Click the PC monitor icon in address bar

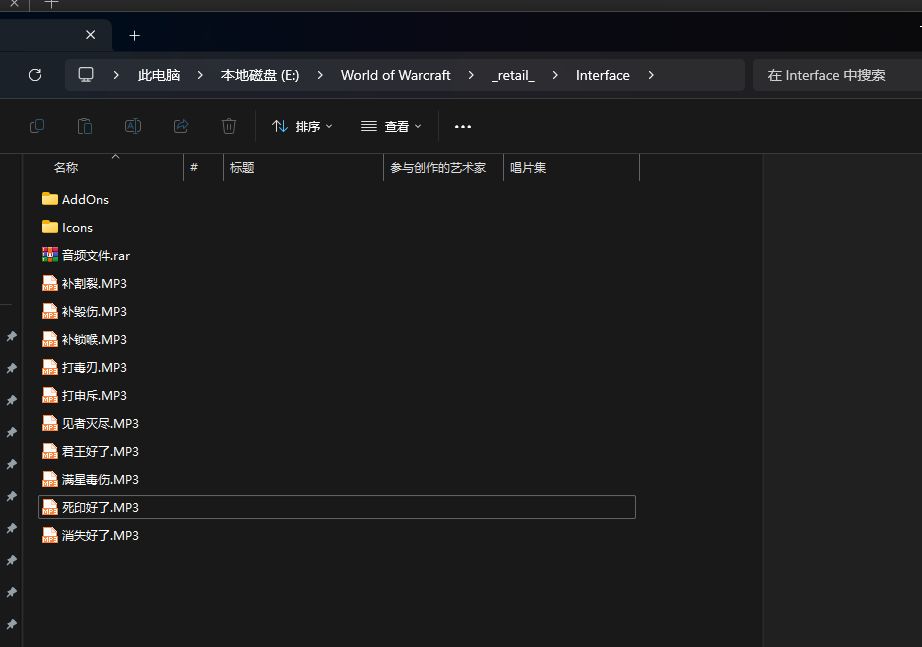[86, 75]
